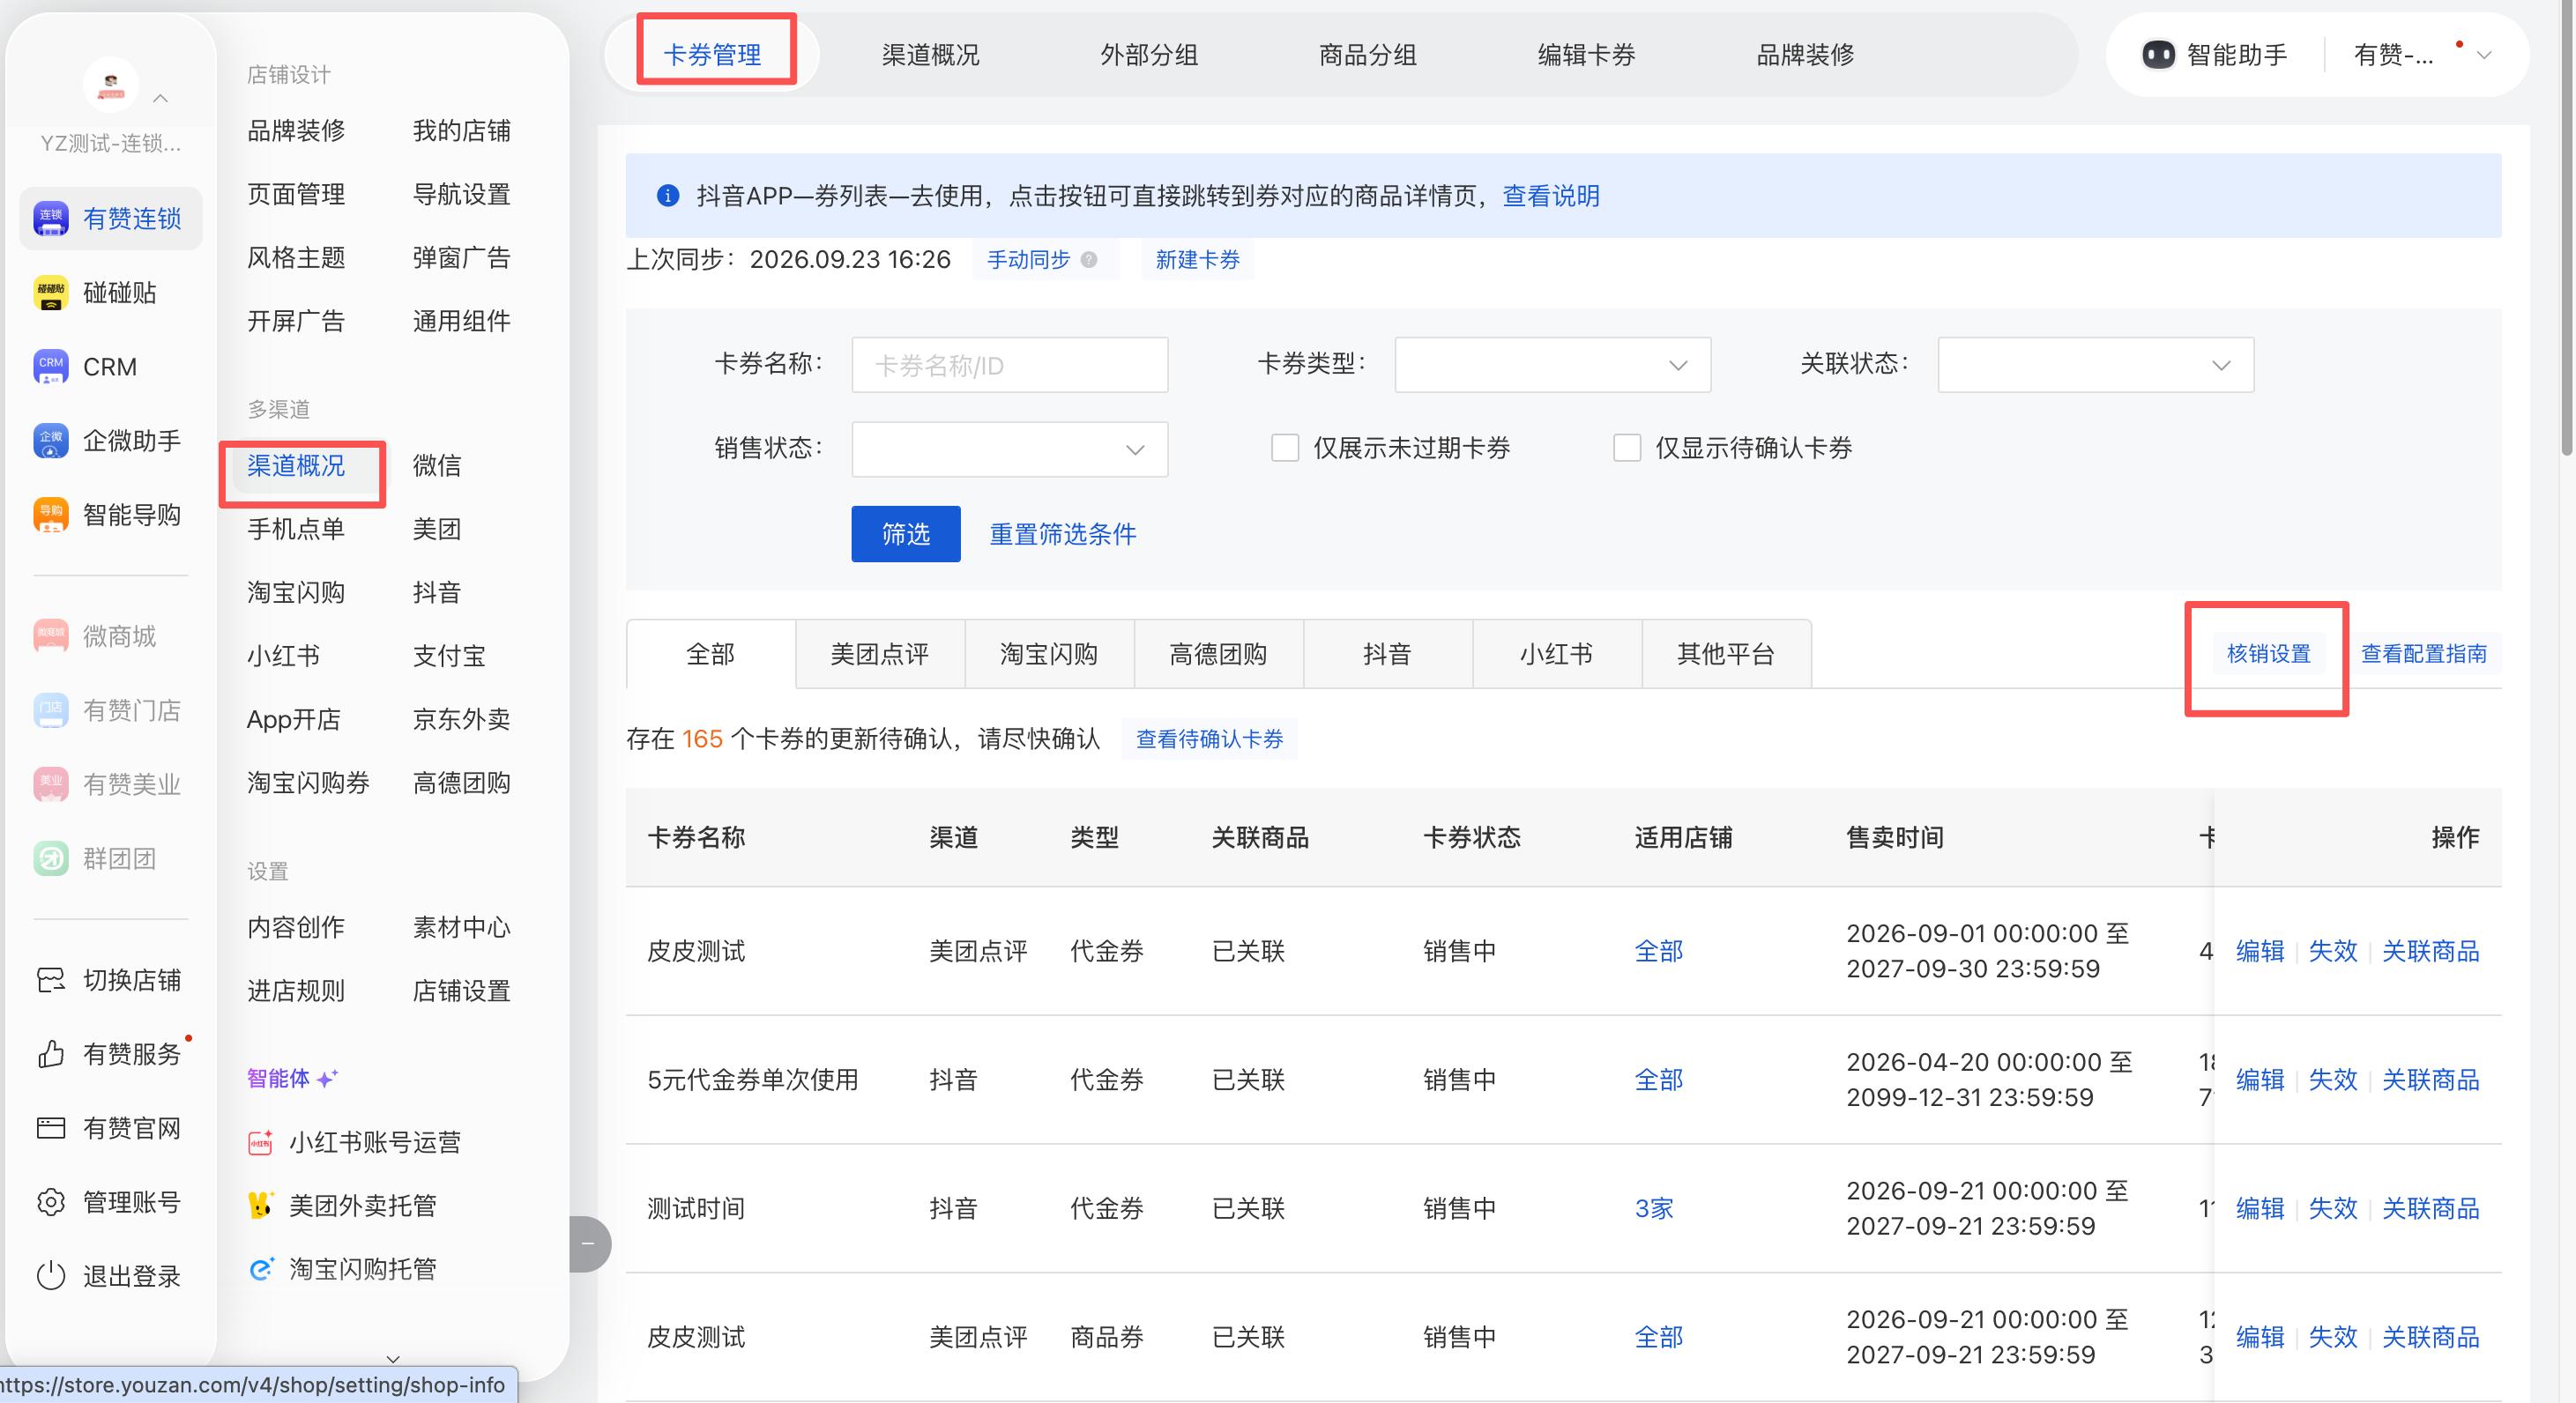Collapse the shop switcher chevron near avatar
This screenshot has width=2576, height=1403.
tap(160, 98)
